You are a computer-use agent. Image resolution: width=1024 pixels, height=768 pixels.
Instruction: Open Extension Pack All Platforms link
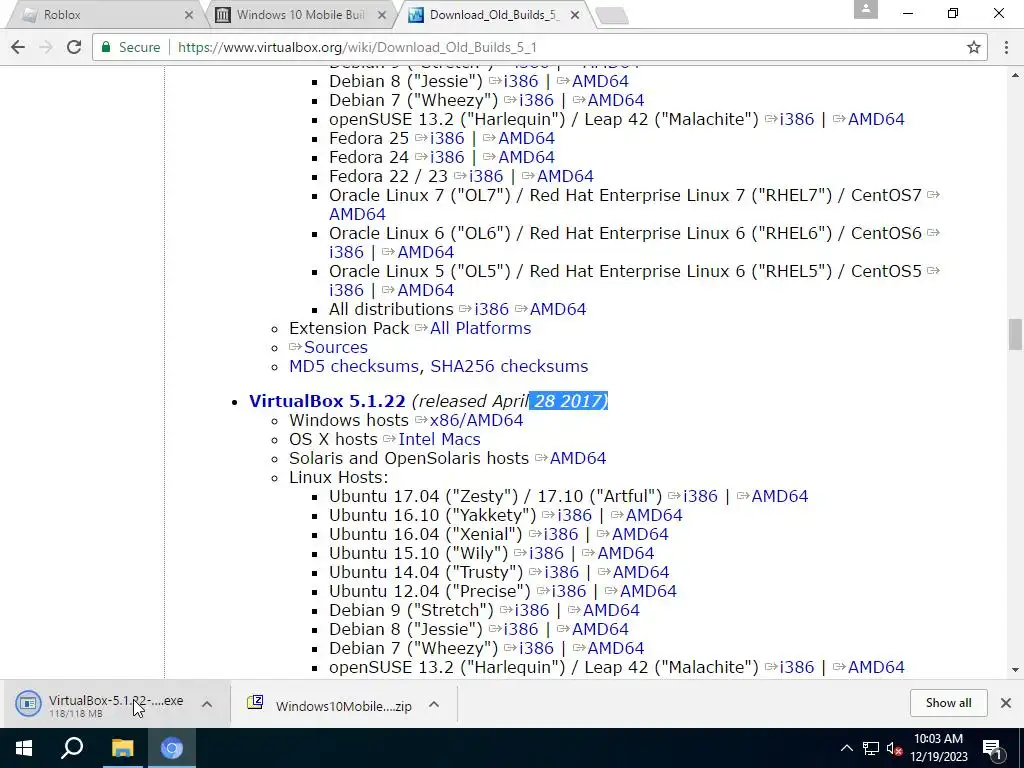[481, 328]
